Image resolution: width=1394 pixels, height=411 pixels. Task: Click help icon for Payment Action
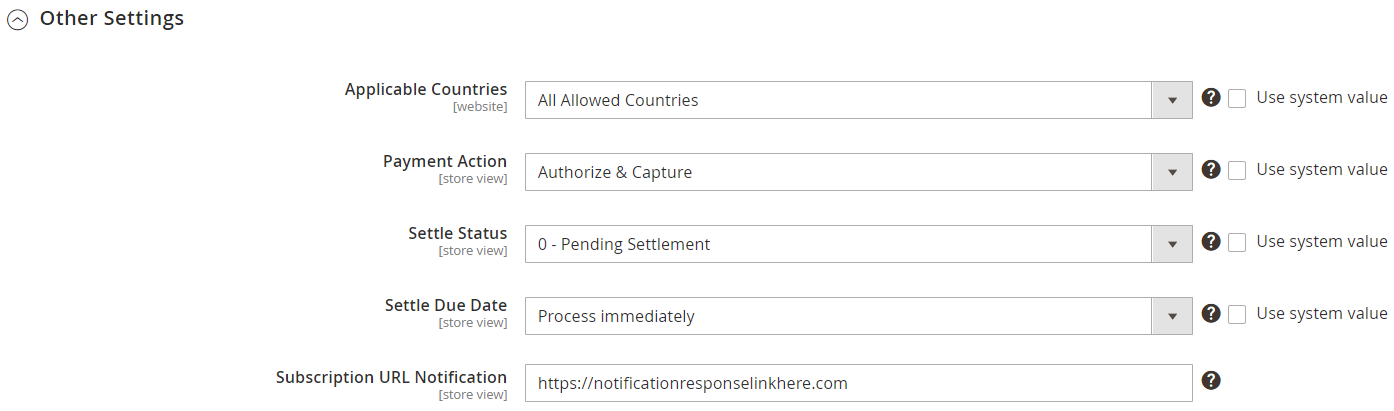pos(1211,170)
